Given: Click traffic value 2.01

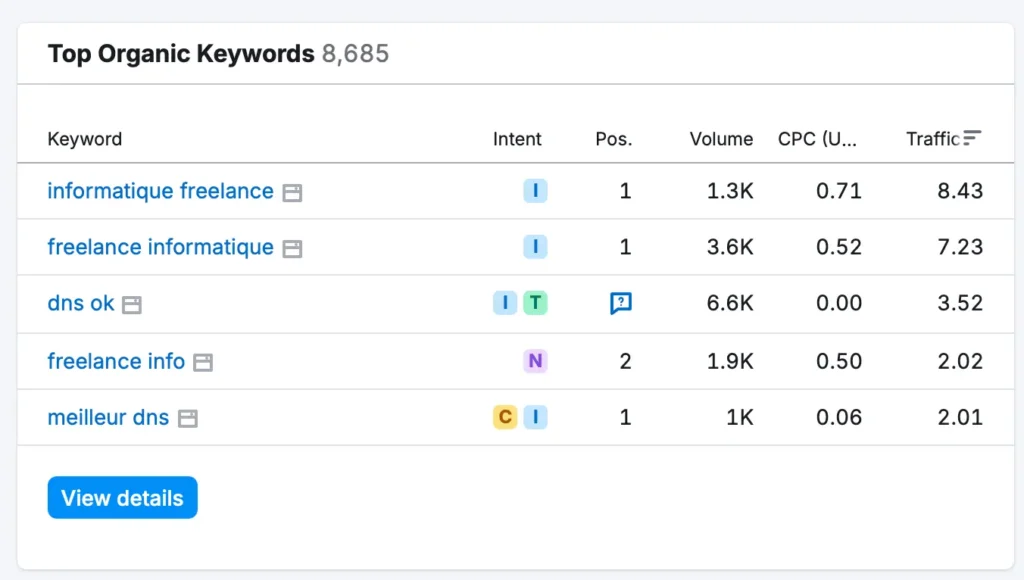Looking at the screenshot, I should 960,417.
